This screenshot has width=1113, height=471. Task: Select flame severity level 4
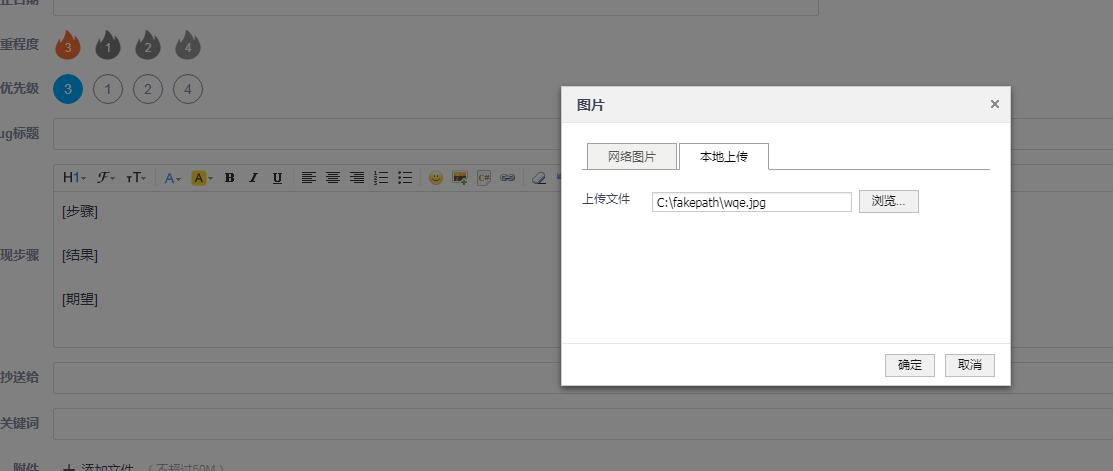click(x=187, y=45)
